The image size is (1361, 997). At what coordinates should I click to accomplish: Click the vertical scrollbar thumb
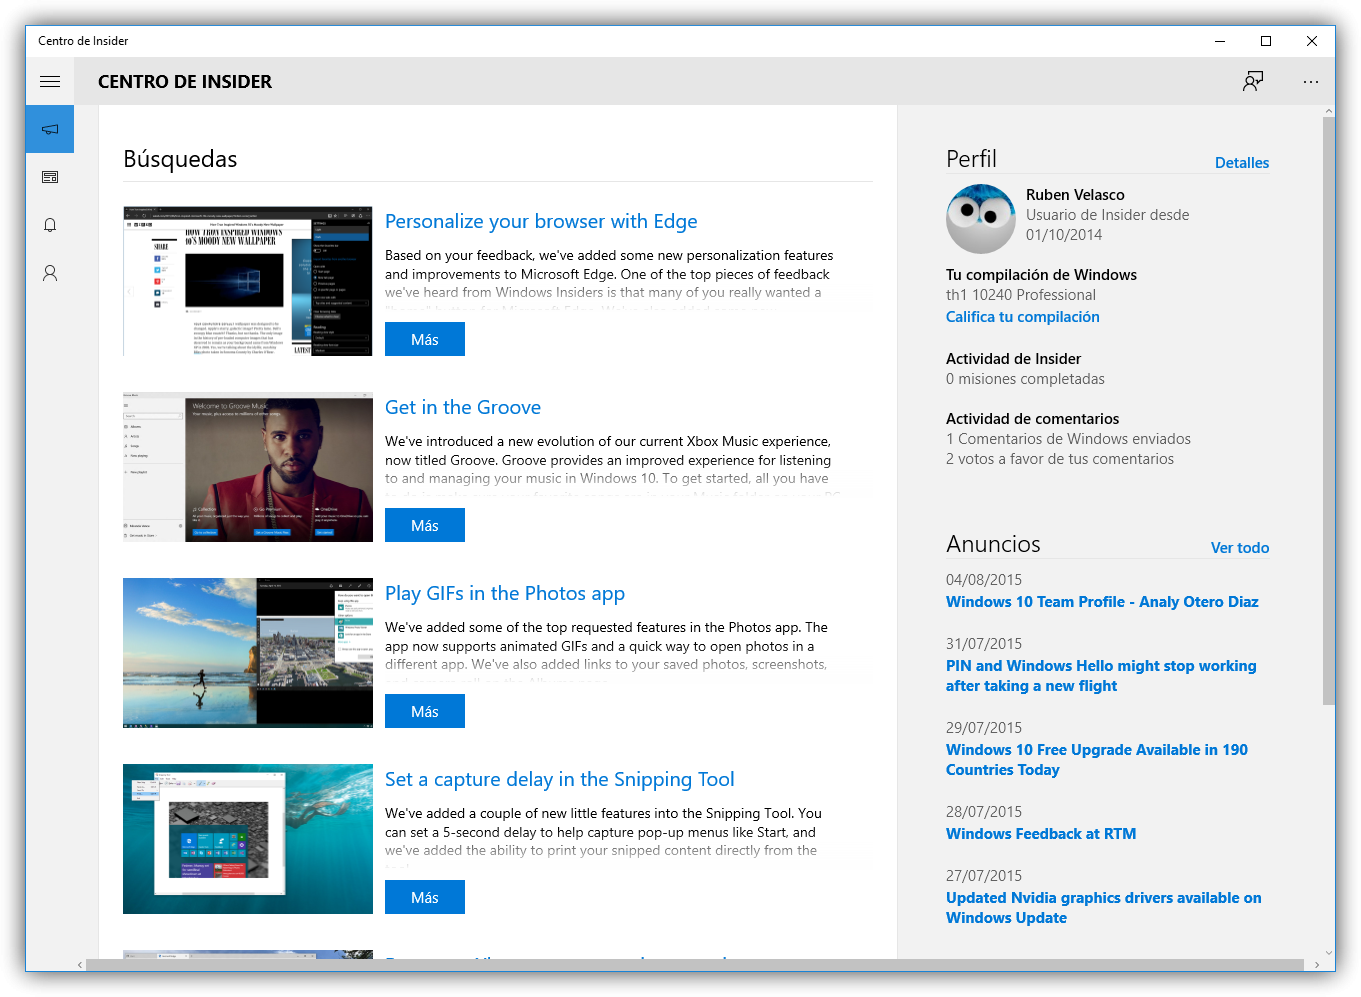pos(1328,410)
